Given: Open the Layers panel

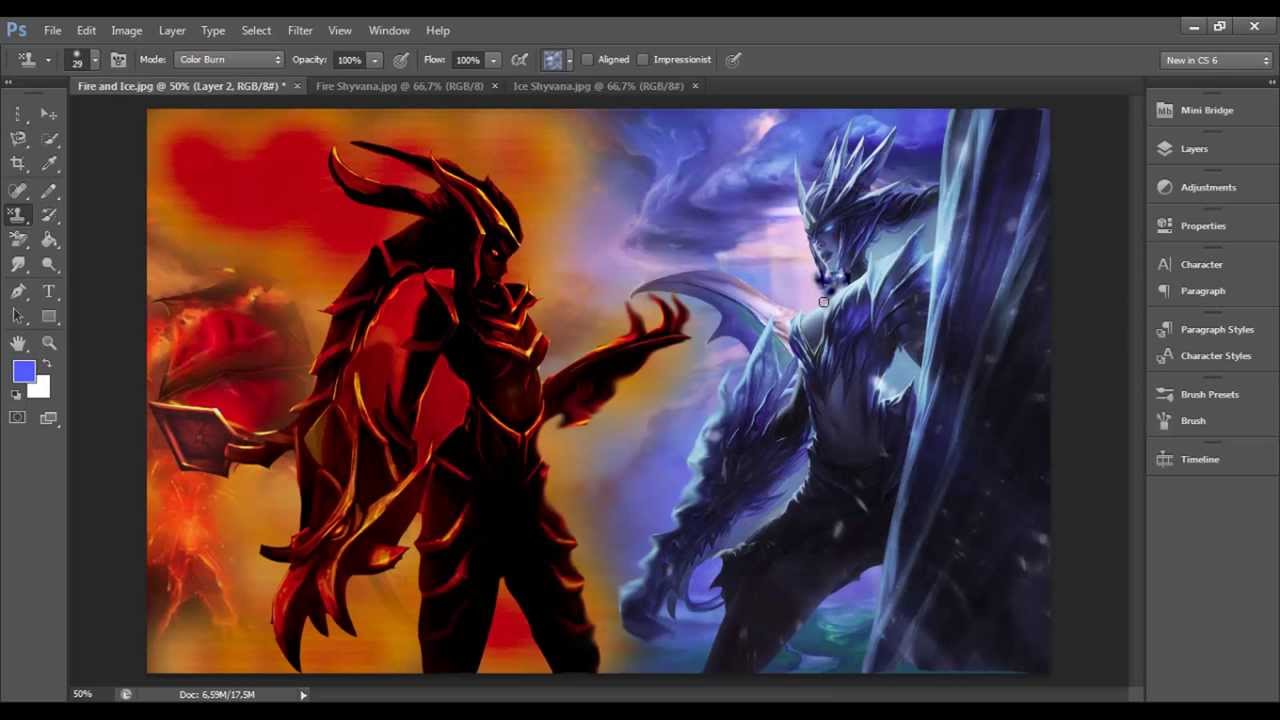Looking at the screenshot, I should coord(1194,148).
